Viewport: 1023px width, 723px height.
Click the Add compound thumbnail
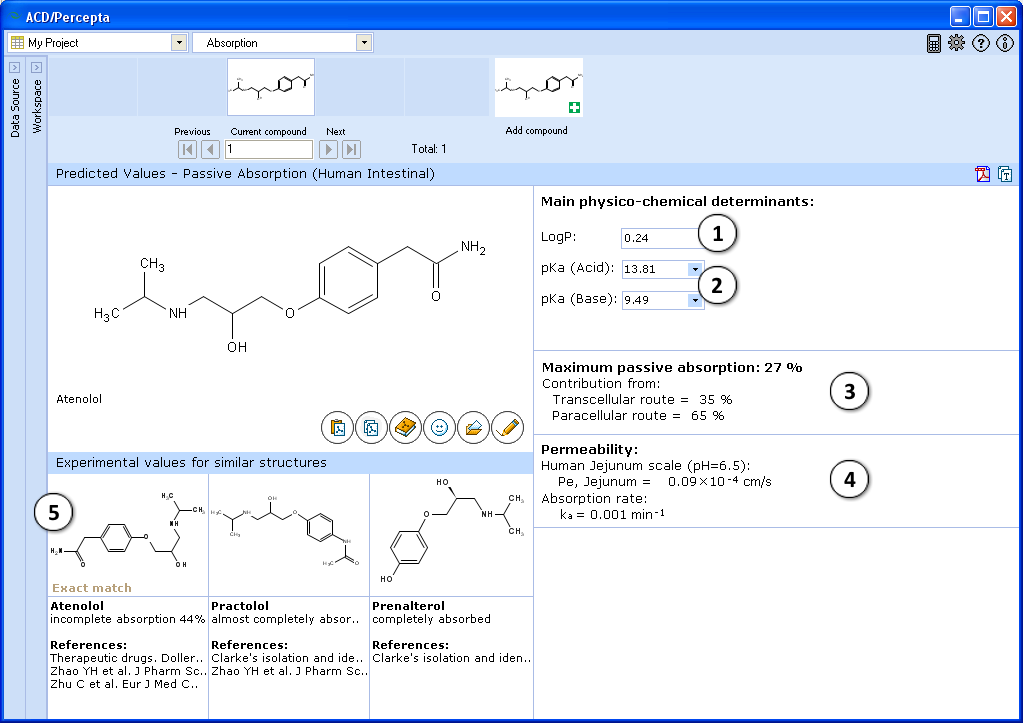coord(539,87)
